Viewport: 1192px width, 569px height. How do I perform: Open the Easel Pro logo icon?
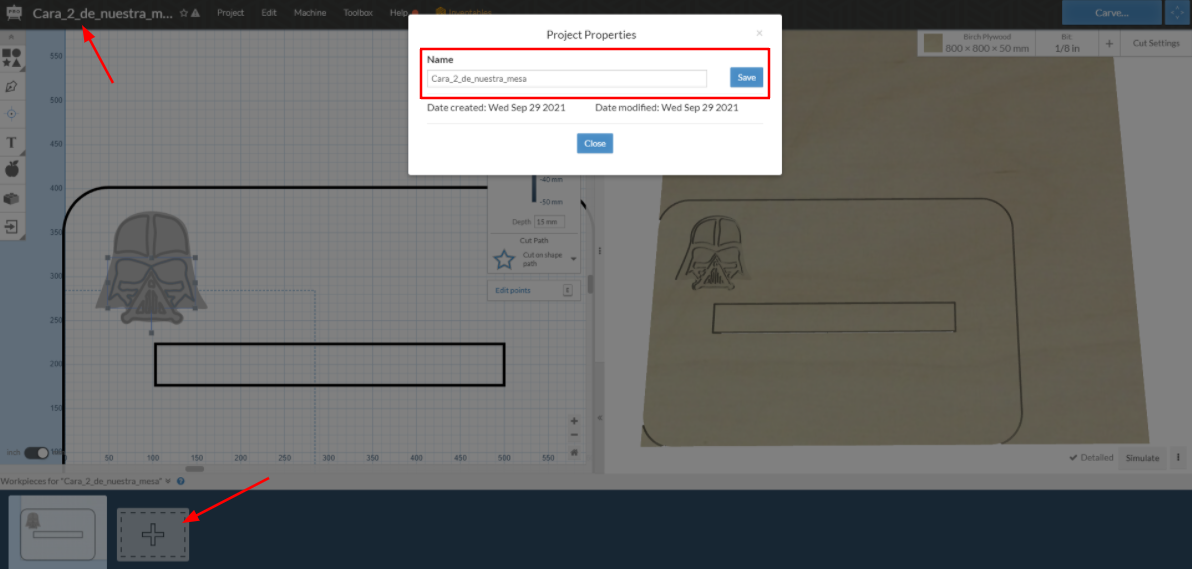tap(14, 13)
